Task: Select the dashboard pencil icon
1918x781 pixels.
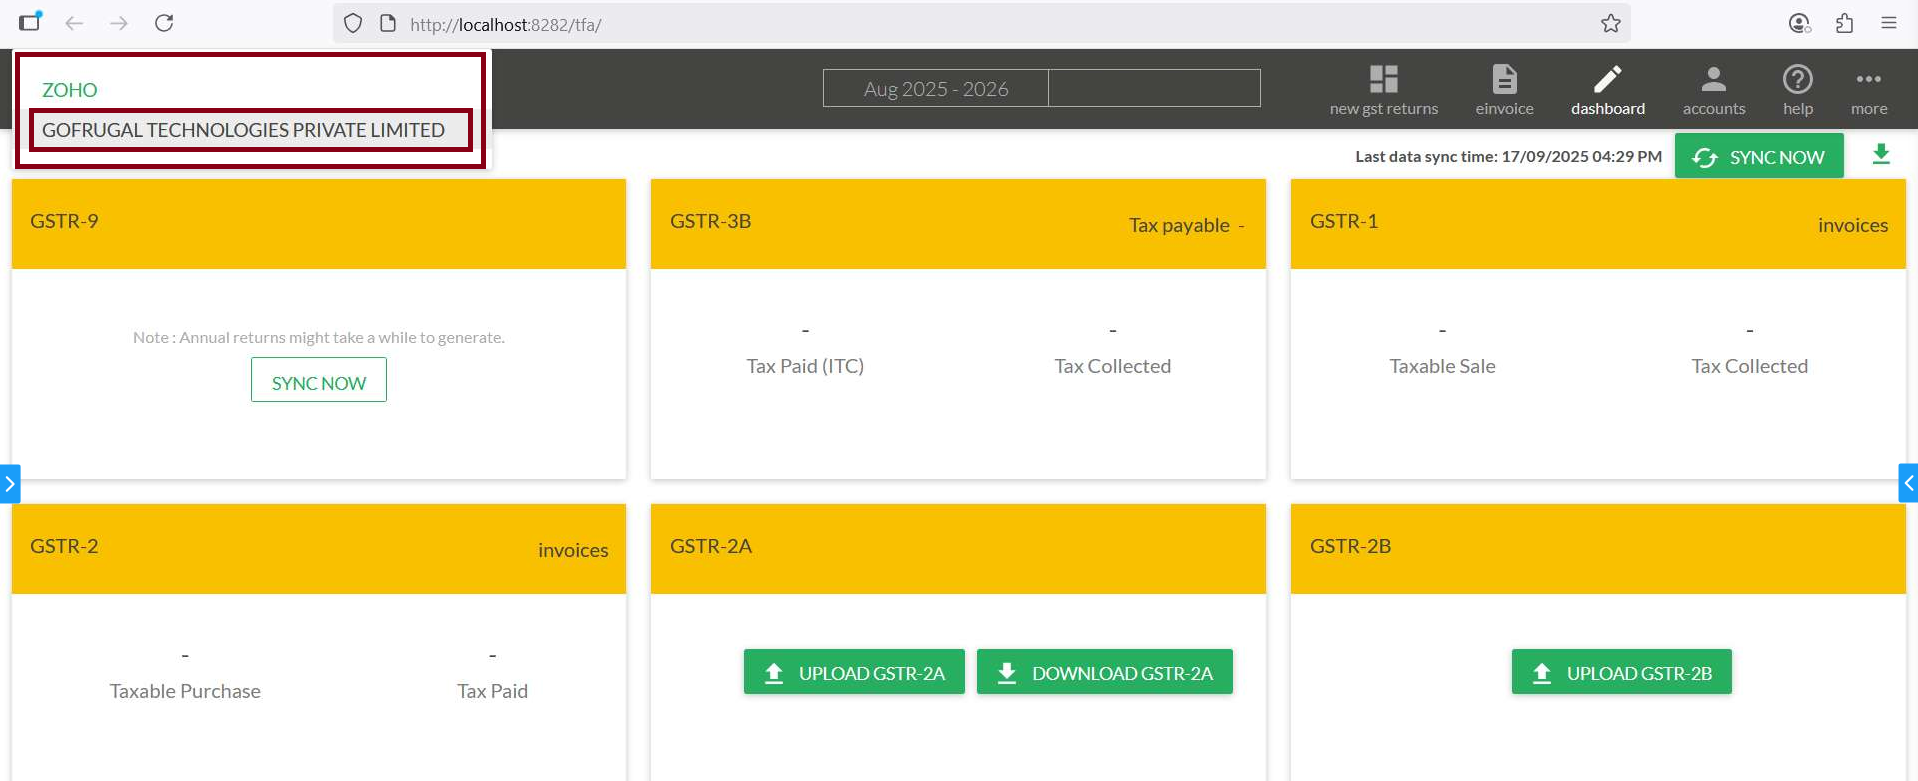Action: coord(1607,79)
